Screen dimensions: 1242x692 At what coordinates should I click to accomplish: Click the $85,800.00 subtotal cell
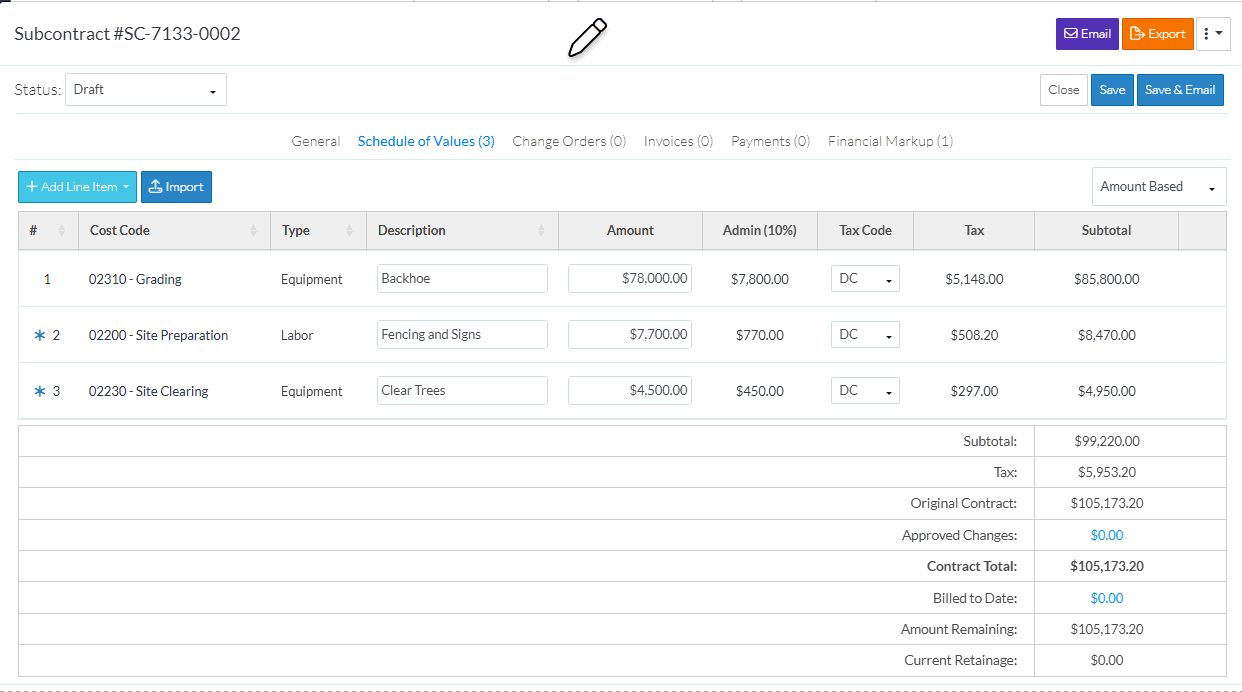point(1106,280)
